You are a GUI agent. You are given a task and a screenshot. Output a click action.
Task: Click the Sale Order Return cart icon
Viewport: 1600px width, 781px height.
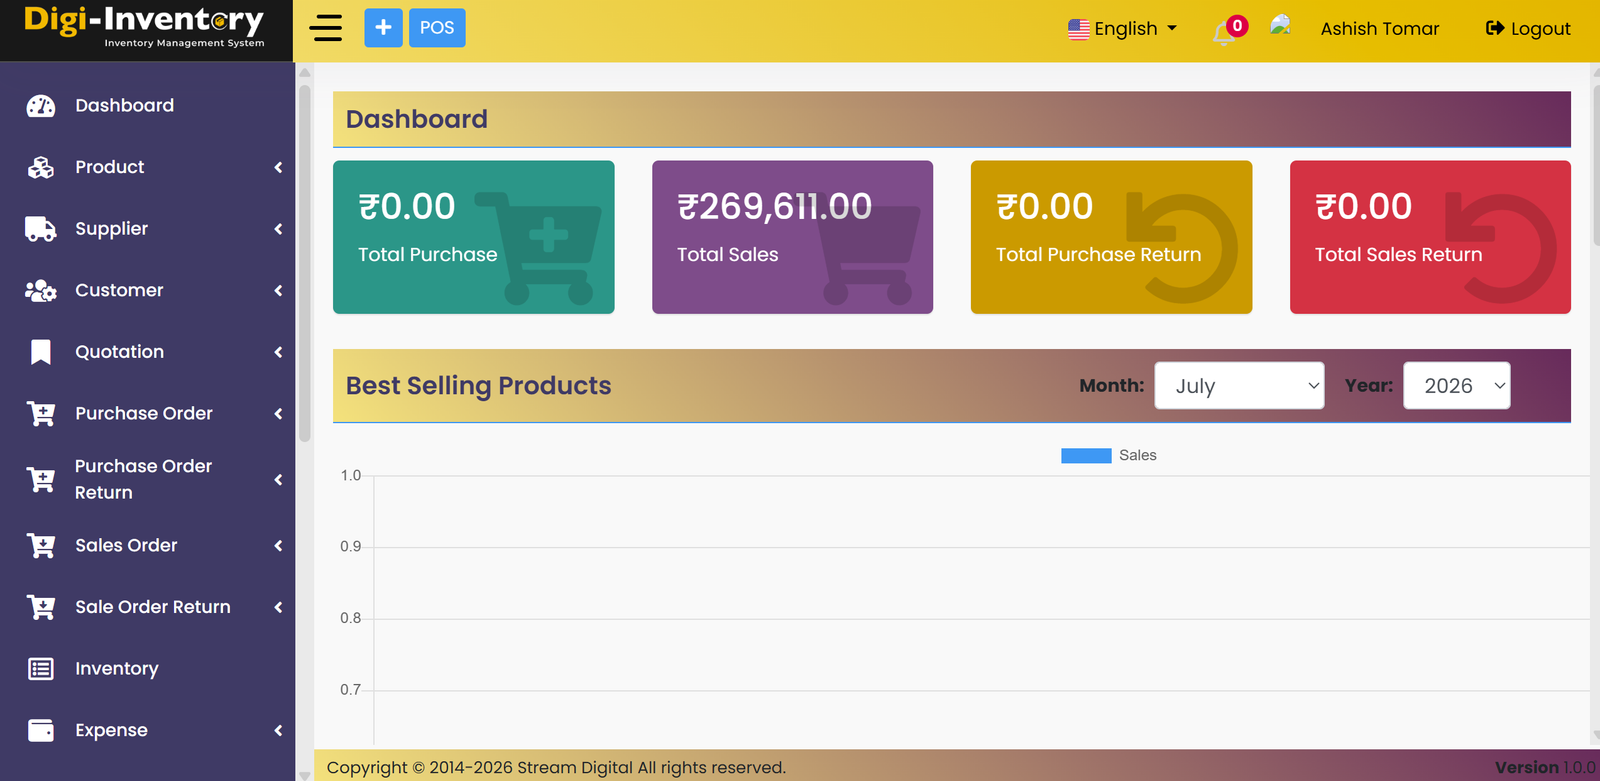[41, 607]
